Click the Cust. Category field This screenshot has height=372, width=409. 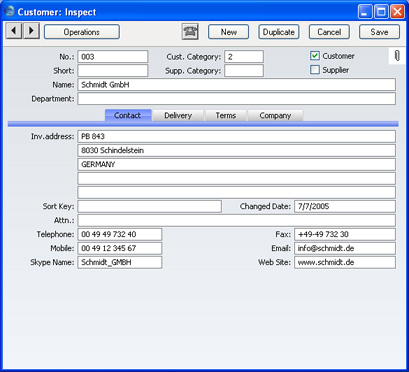click(x=244, y=57)
